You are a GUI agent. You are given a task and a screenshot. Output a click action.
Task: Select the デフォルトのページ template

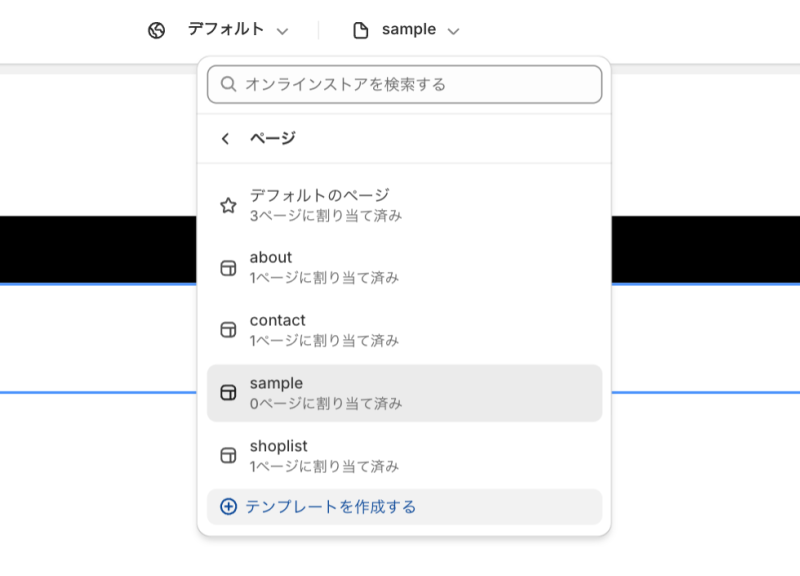[x=404, y=205]
